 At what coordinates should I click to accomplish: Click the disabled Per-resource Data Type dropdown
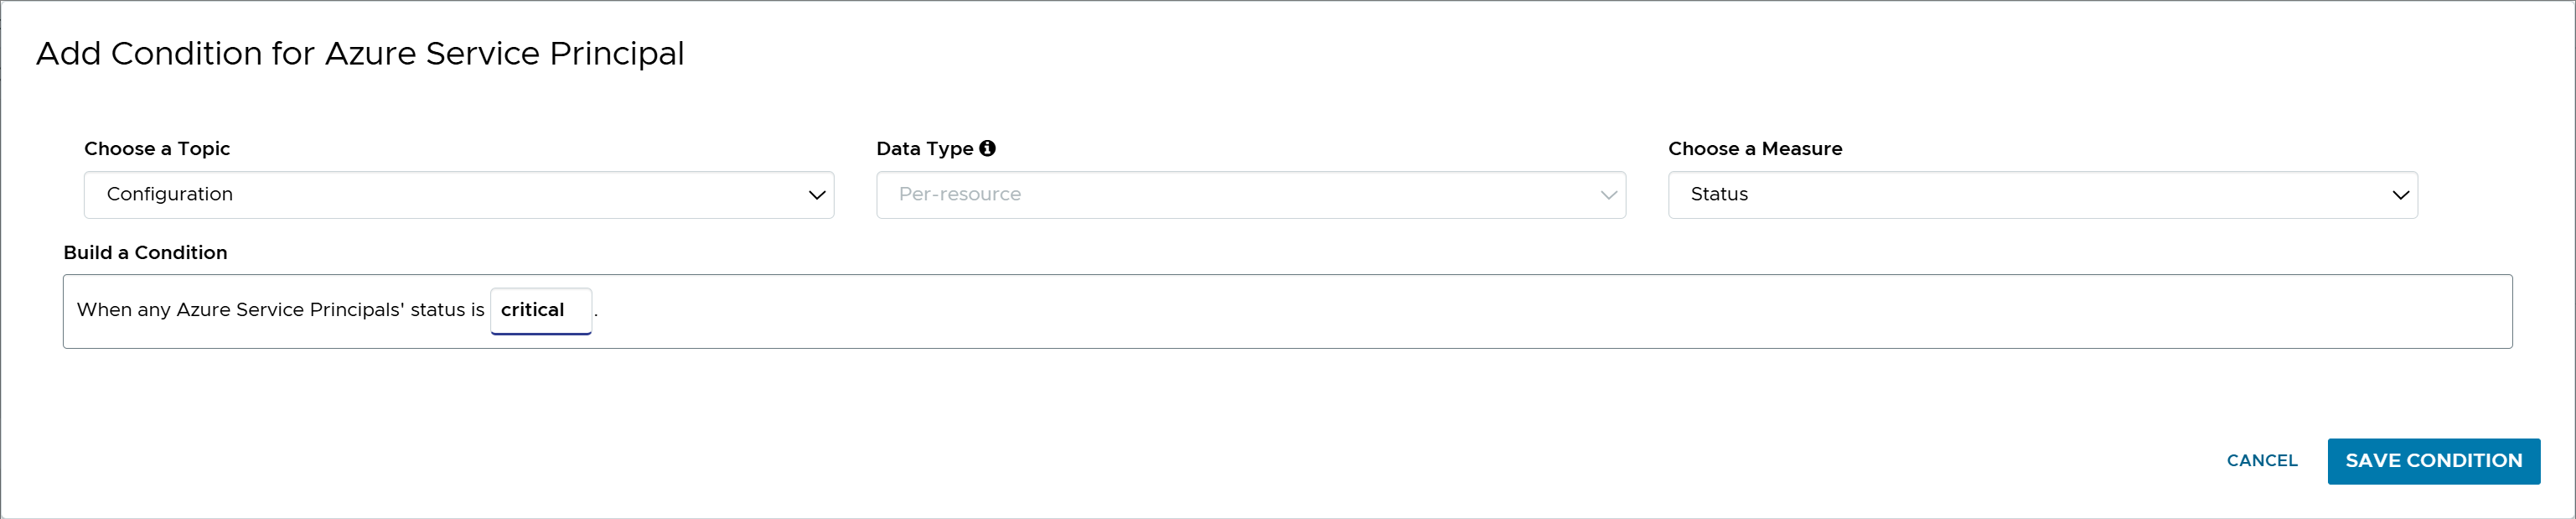pos(1250,195)
